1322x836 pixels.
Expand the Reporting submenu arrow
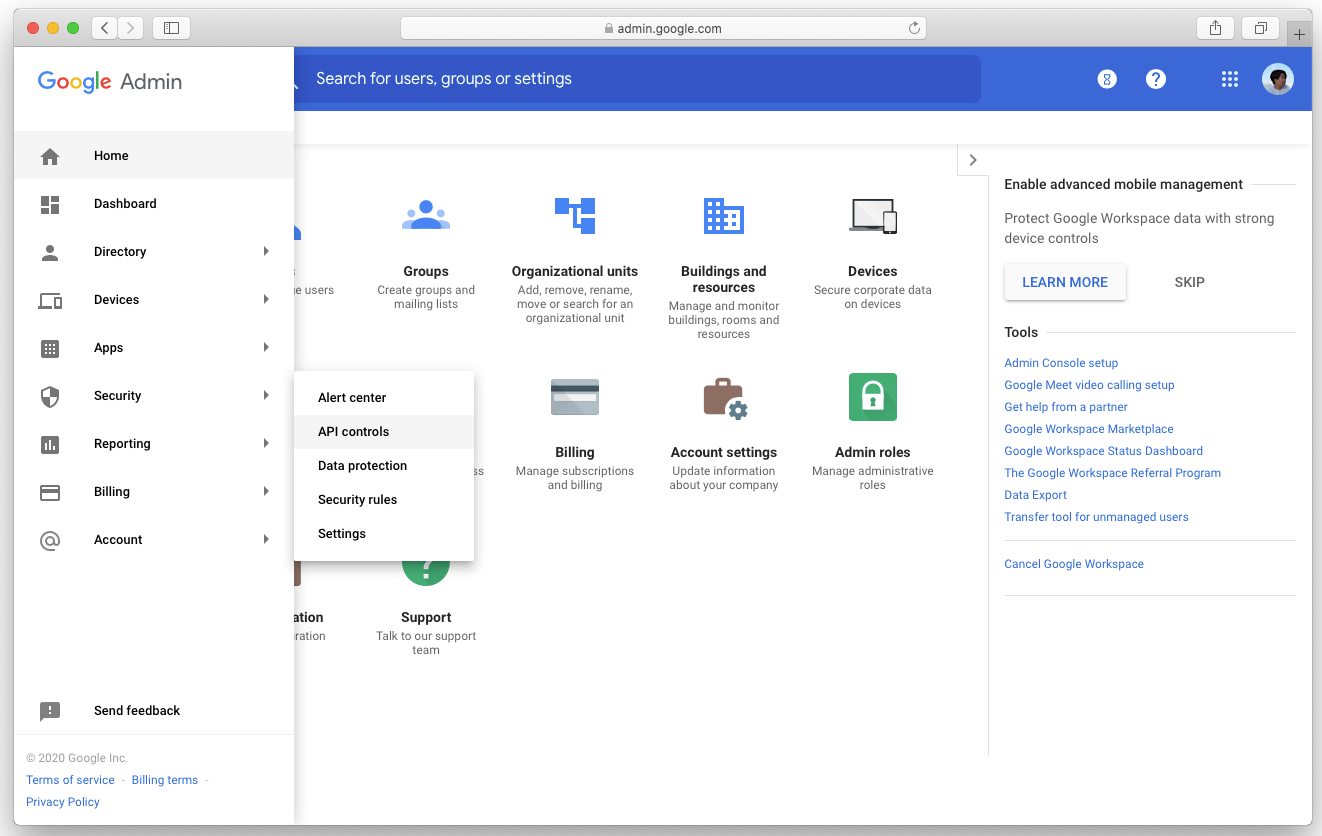(266, 444)
